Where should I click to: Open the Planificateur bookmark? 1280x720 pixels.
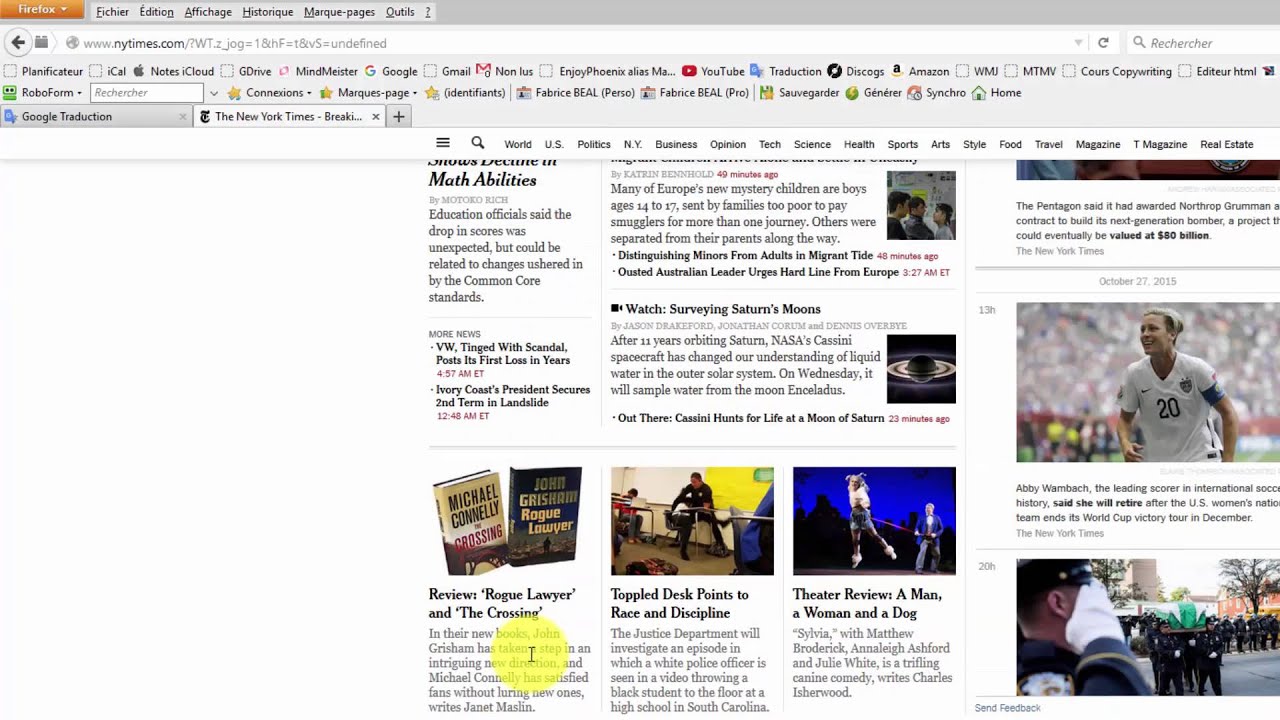[x=43, y=71]
